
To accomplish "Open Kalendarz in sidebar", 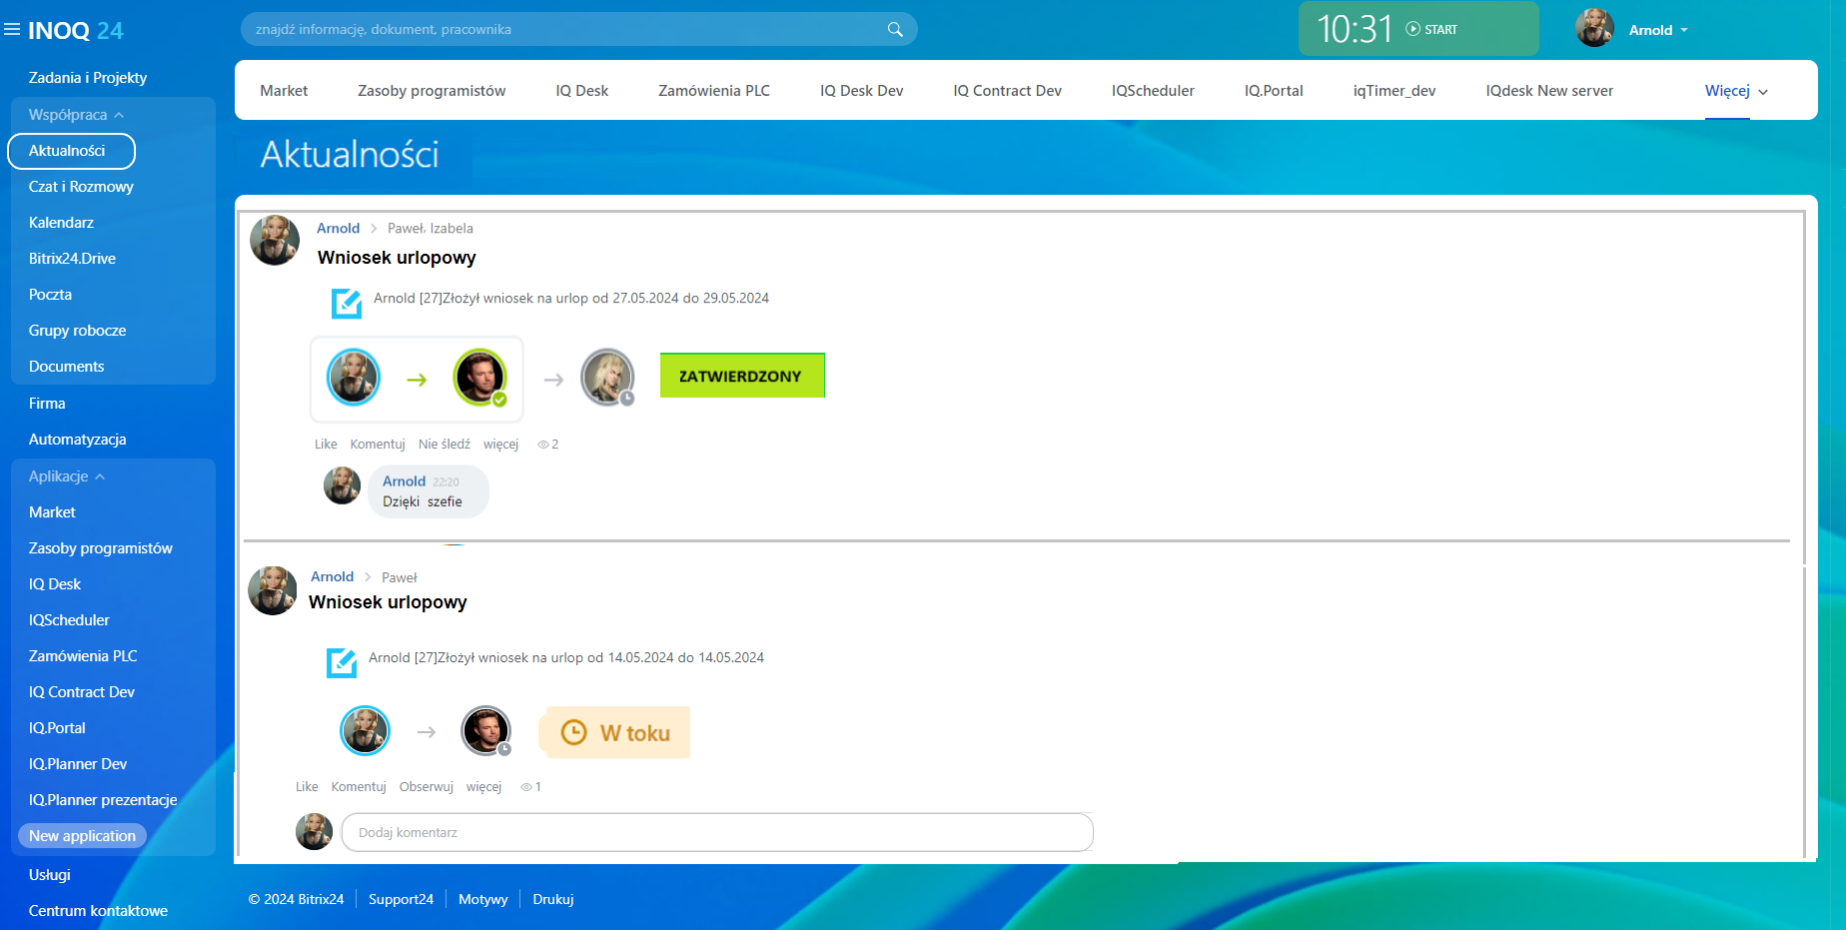I will [61, 223].
